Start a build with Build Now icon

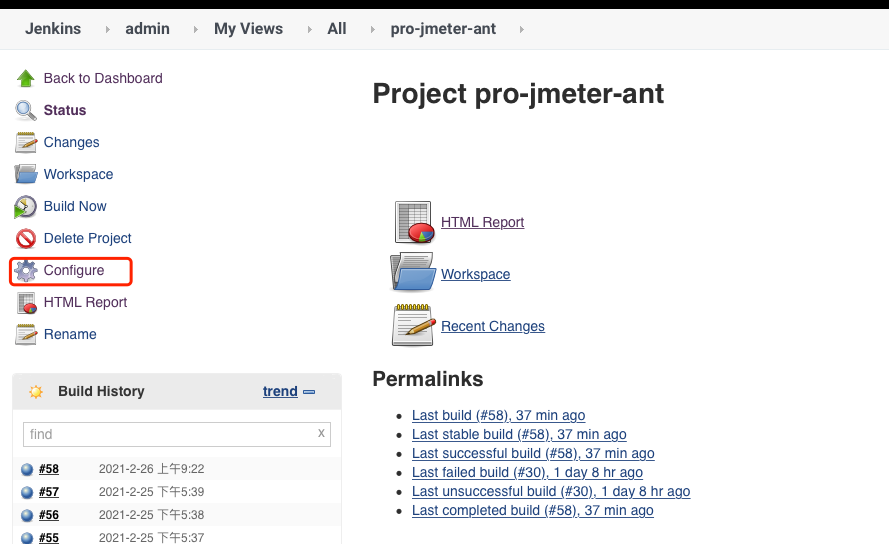26,206
